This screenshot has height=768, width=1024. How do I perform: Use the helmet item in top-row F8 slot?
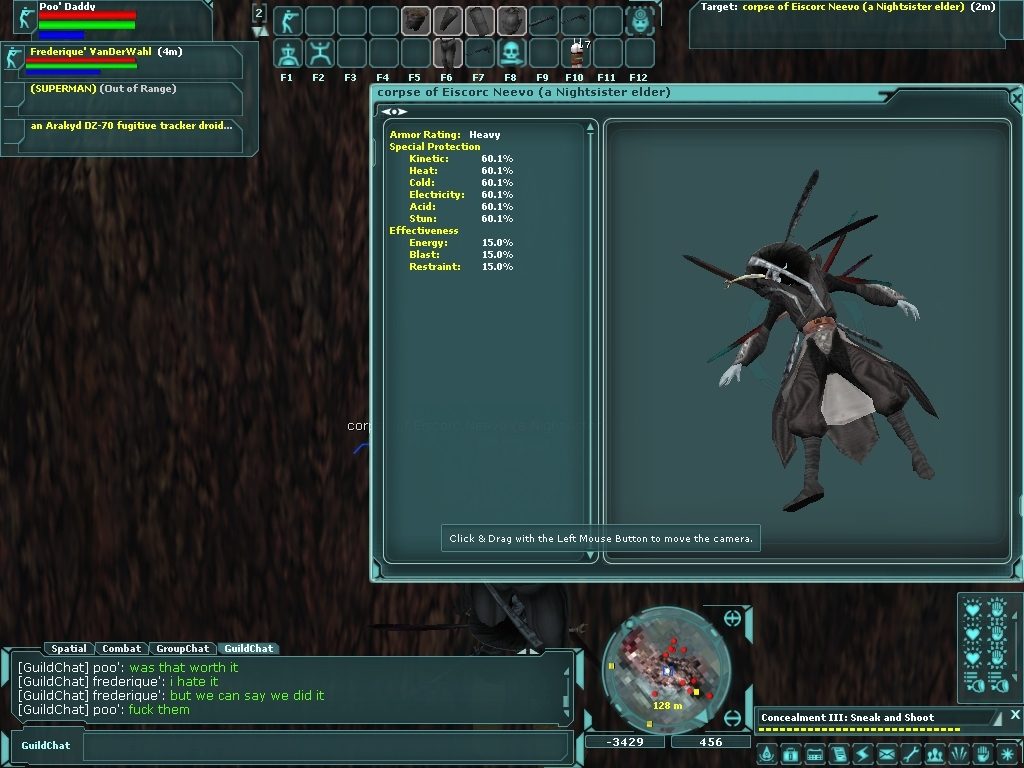click(x=511, y=21)
